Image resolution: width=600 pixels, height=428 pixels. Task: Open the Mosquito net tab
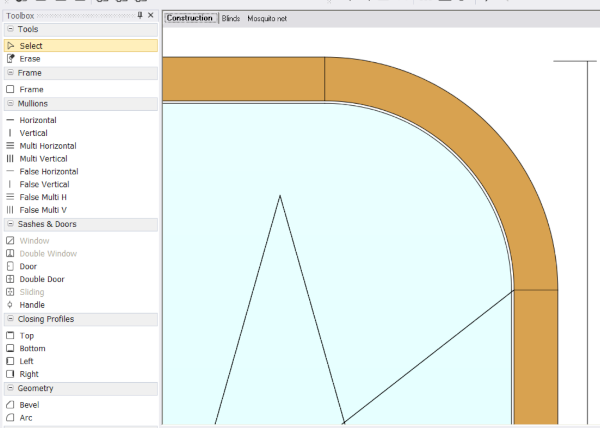point(267,18)
